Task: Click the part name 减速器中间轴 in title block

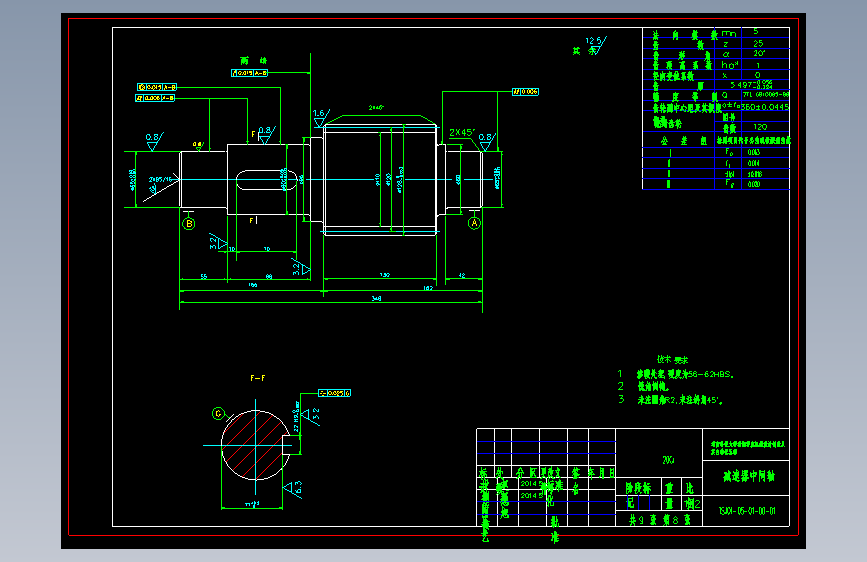Action: (x=749, y=476)
